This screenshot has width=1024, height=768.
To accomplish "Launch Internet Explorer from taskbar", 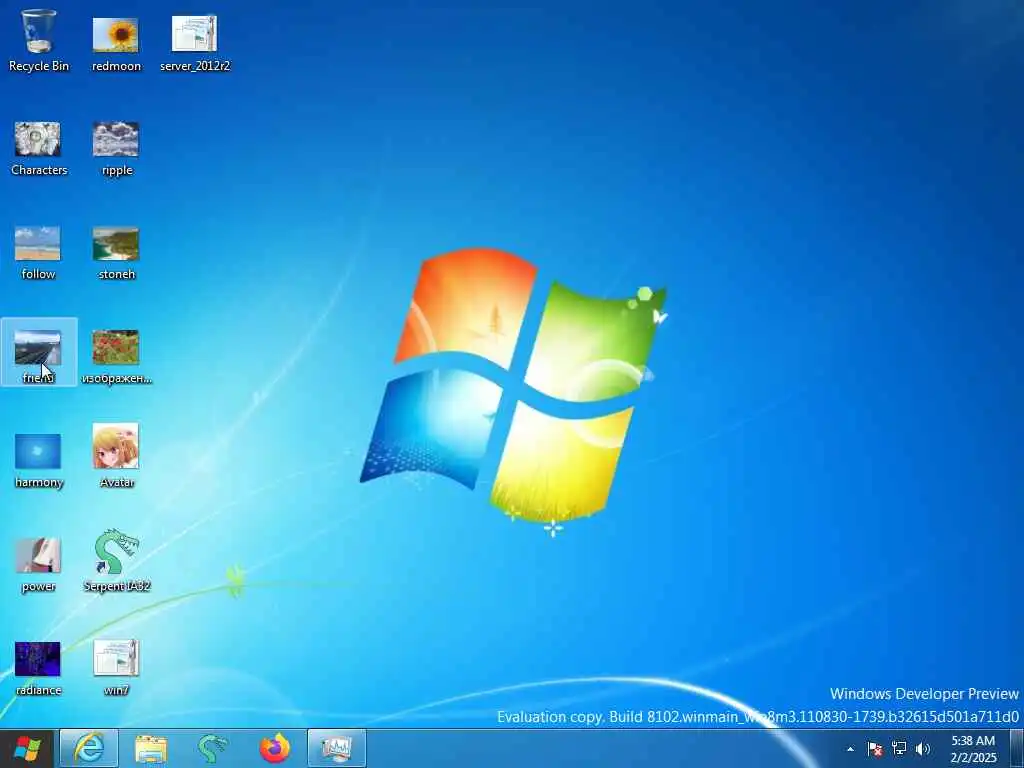I will click(x=89, y=749).
